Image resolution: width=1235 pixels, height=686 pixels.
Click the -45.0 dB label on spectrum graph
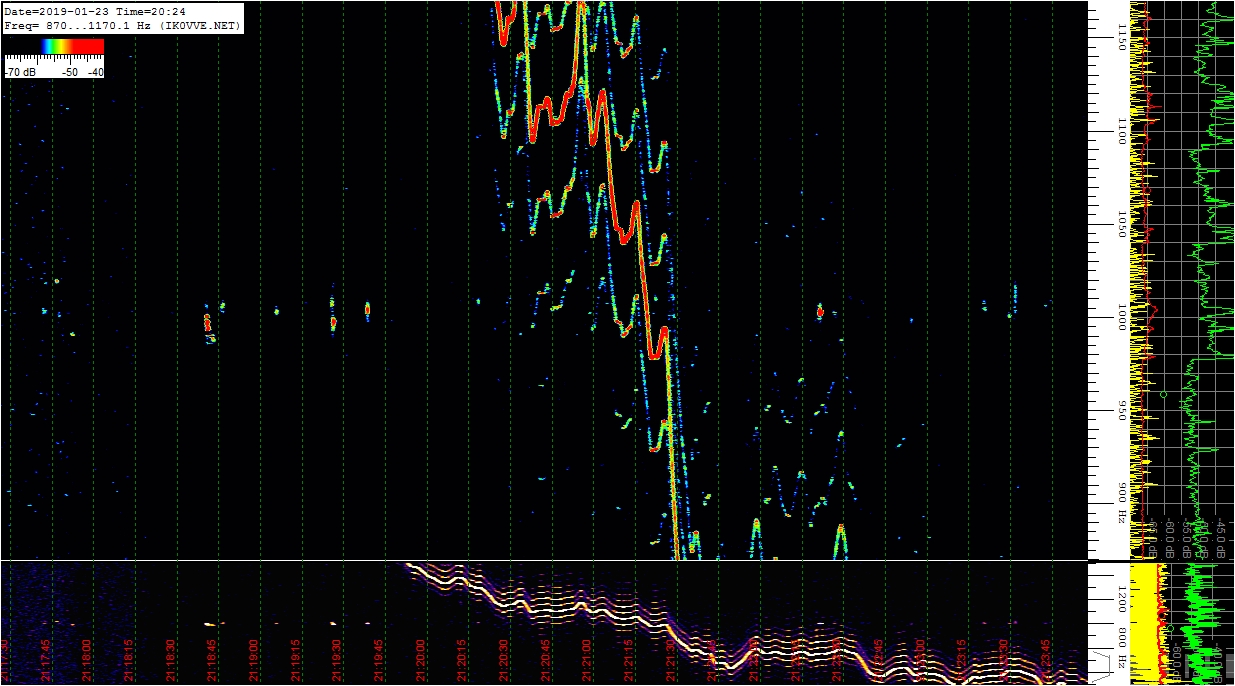(1222, 538)
